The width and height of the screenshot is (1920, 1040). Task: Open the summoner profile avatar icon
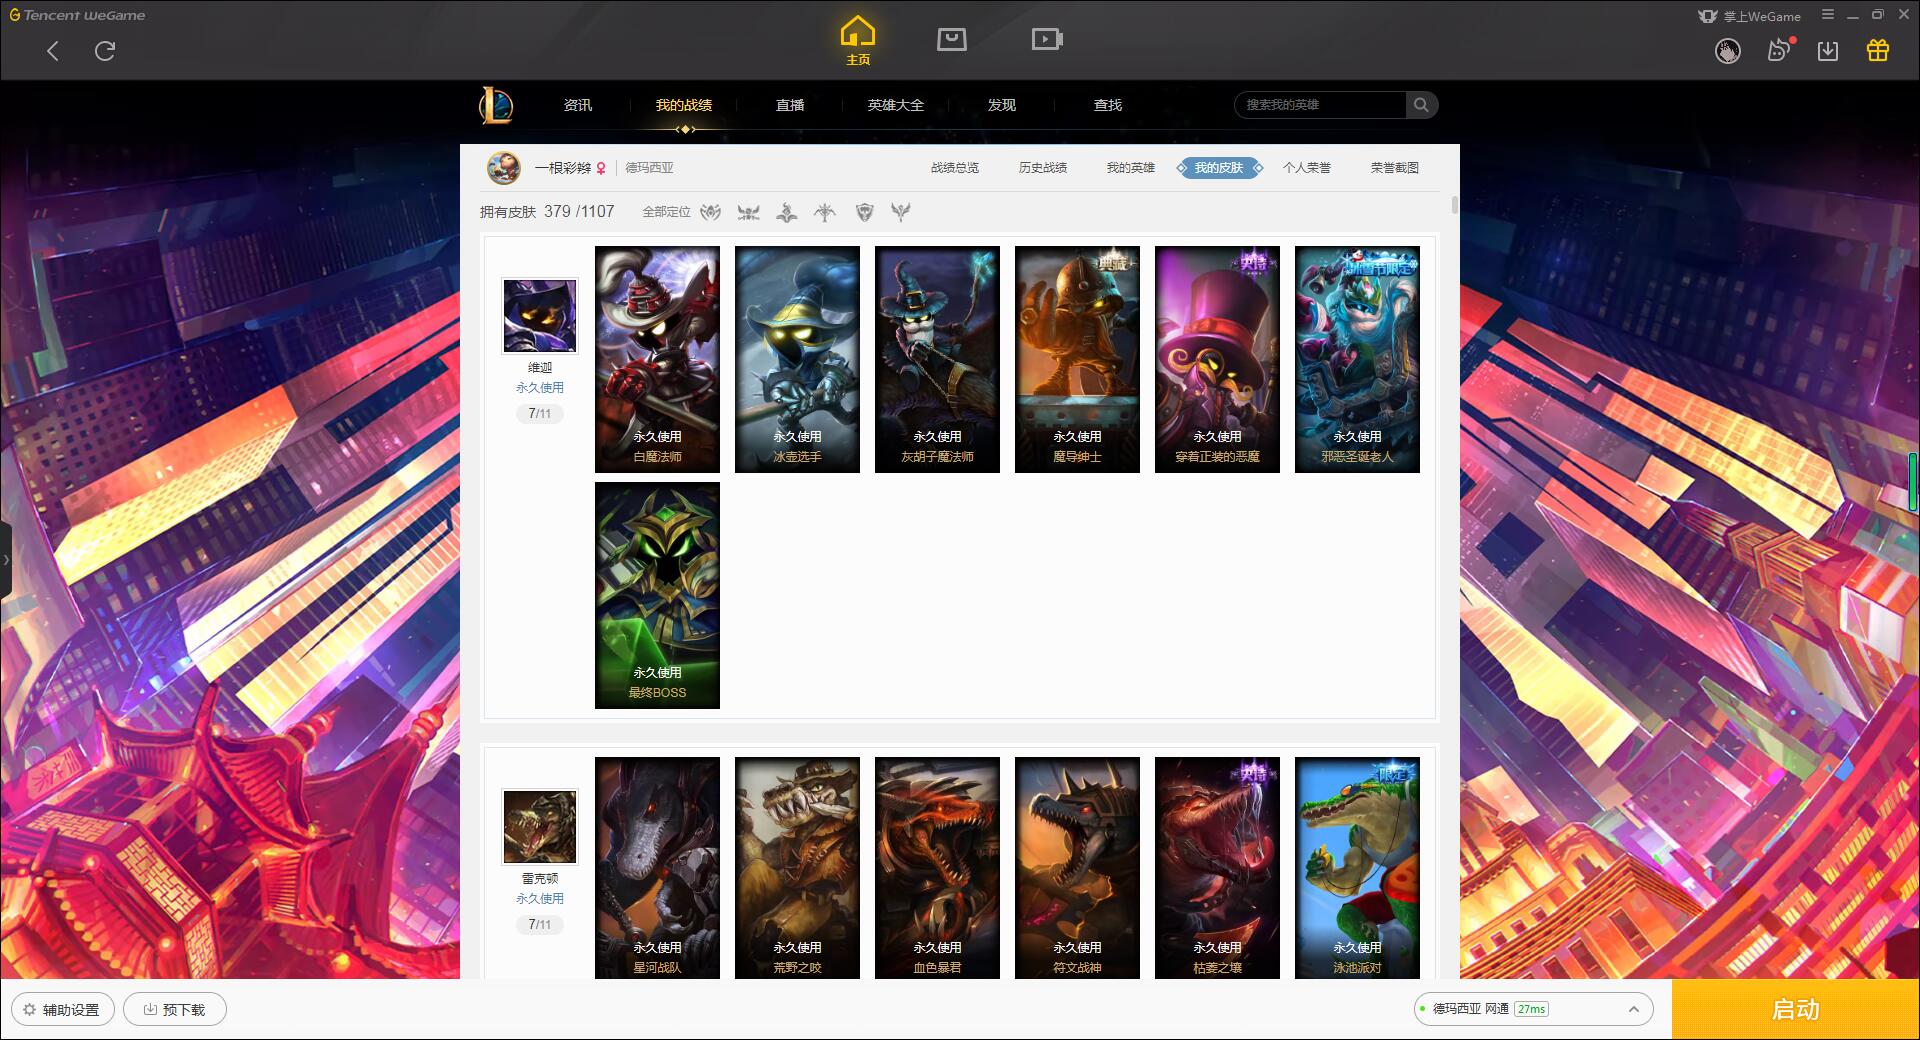(x=504, y=167)
